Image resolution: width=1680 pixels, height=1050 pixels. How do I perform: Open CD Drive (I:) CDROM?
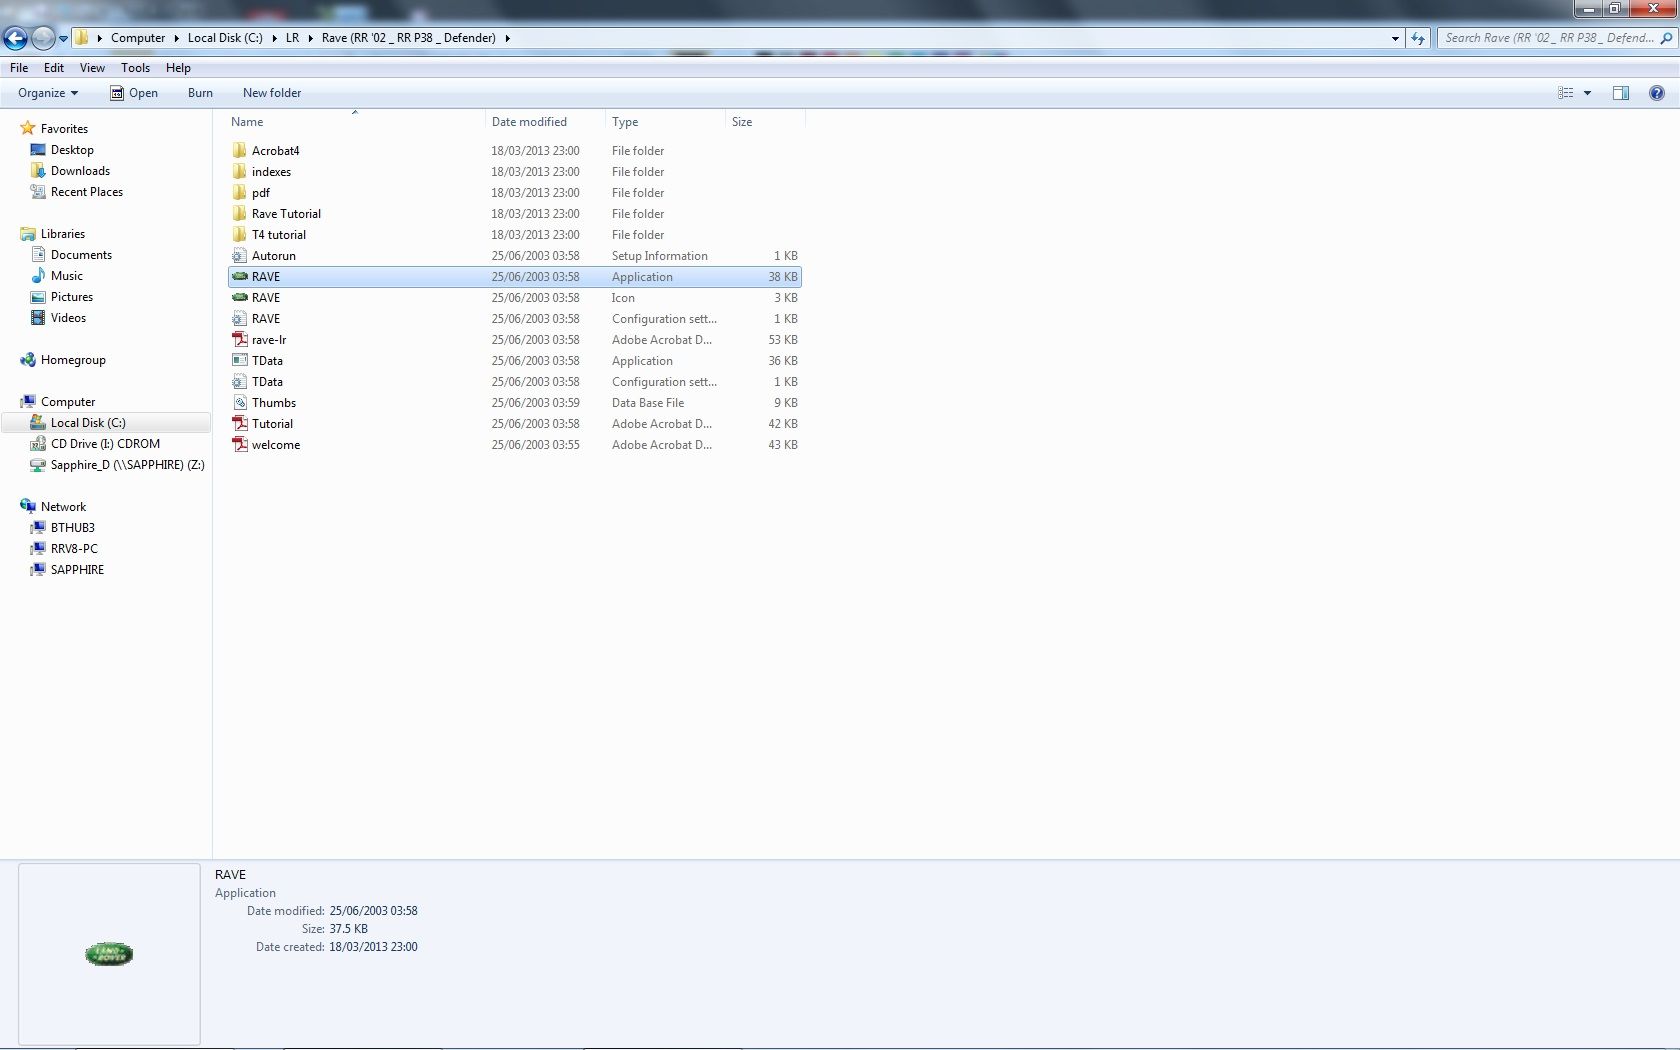pos(105,444)
